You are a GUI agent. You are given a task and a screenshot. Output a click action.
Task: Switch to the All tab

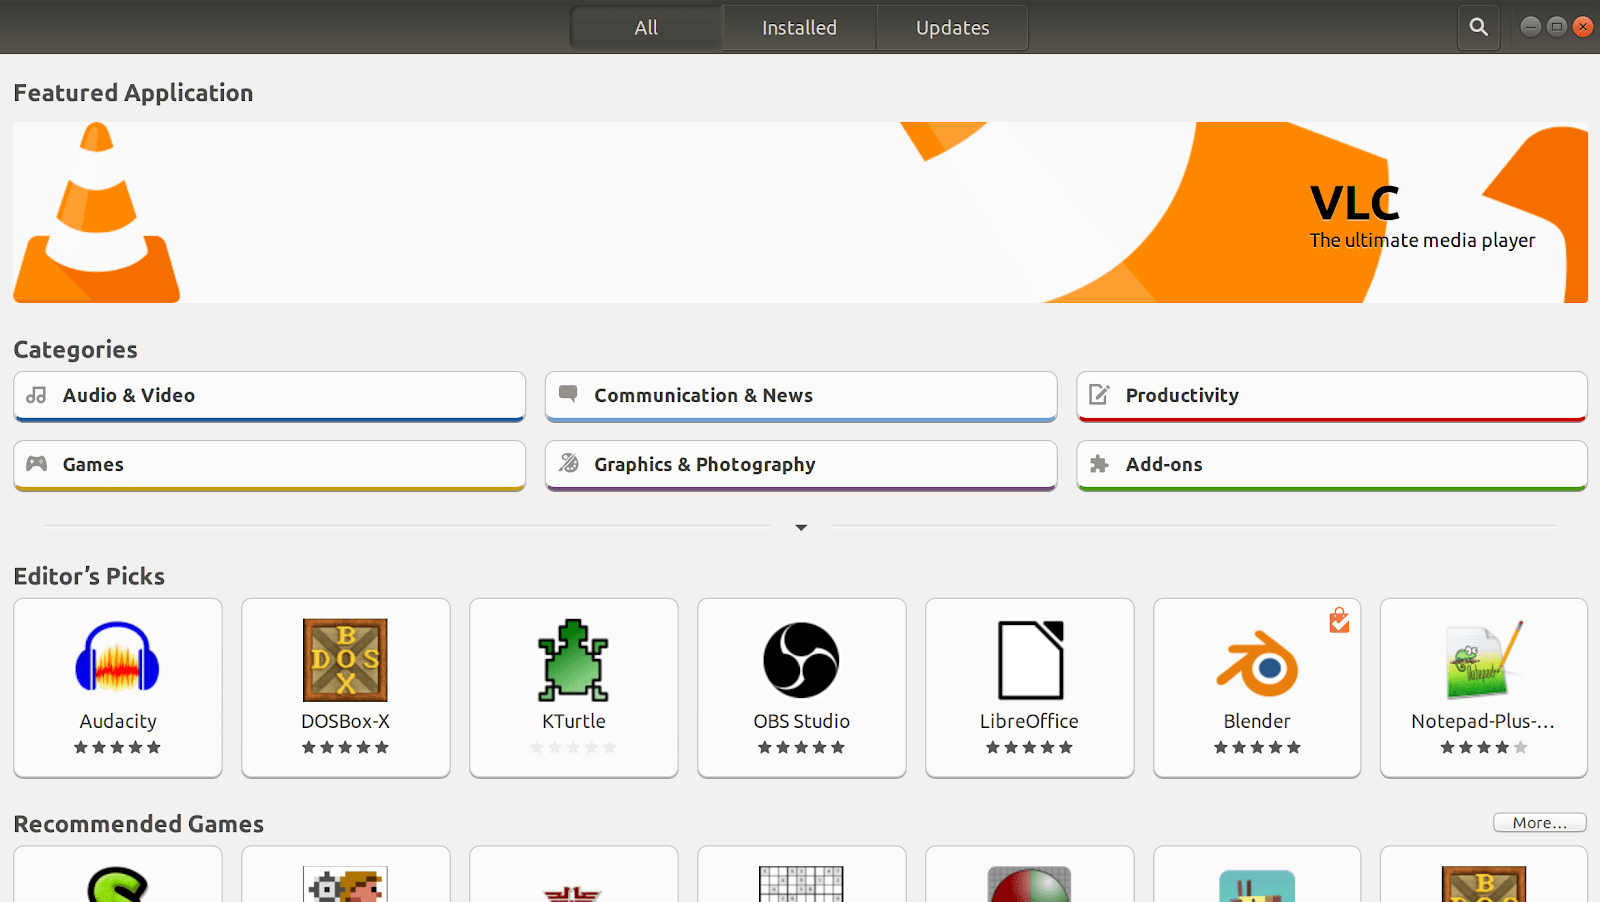pyautogui.click(x=646, y=28)
